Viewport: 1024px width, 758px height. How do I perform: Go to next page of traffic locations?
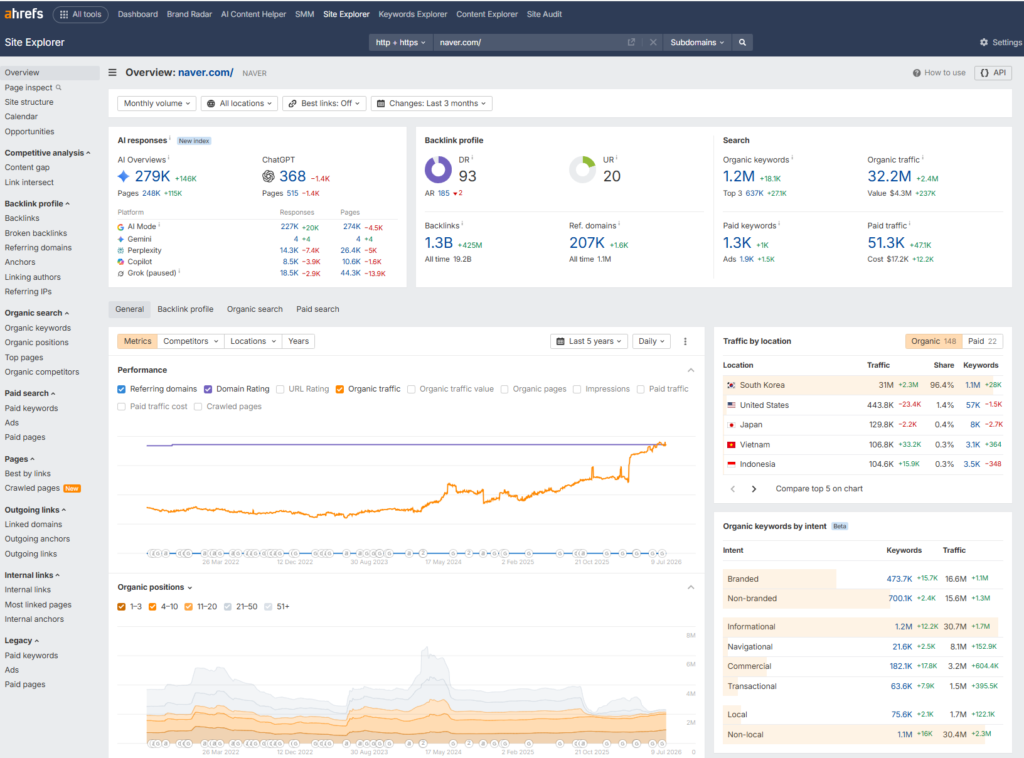coord(754,489)
